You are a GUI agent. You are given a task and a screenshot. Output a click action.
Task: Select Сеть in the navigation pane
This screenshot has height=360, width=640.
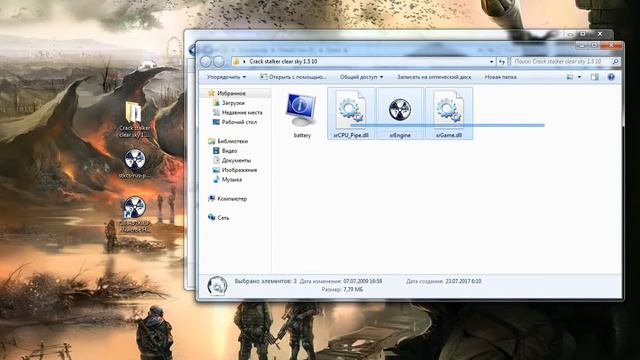click(x=223, y=218)
